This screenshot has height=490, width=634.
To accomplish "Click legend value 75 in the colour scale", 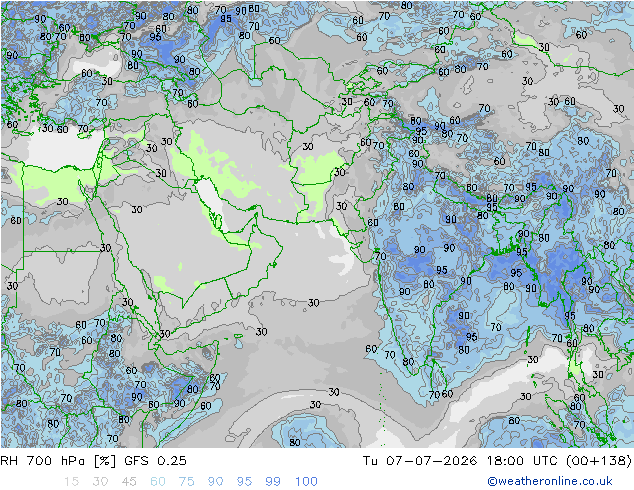I will (x=186, y=482).
